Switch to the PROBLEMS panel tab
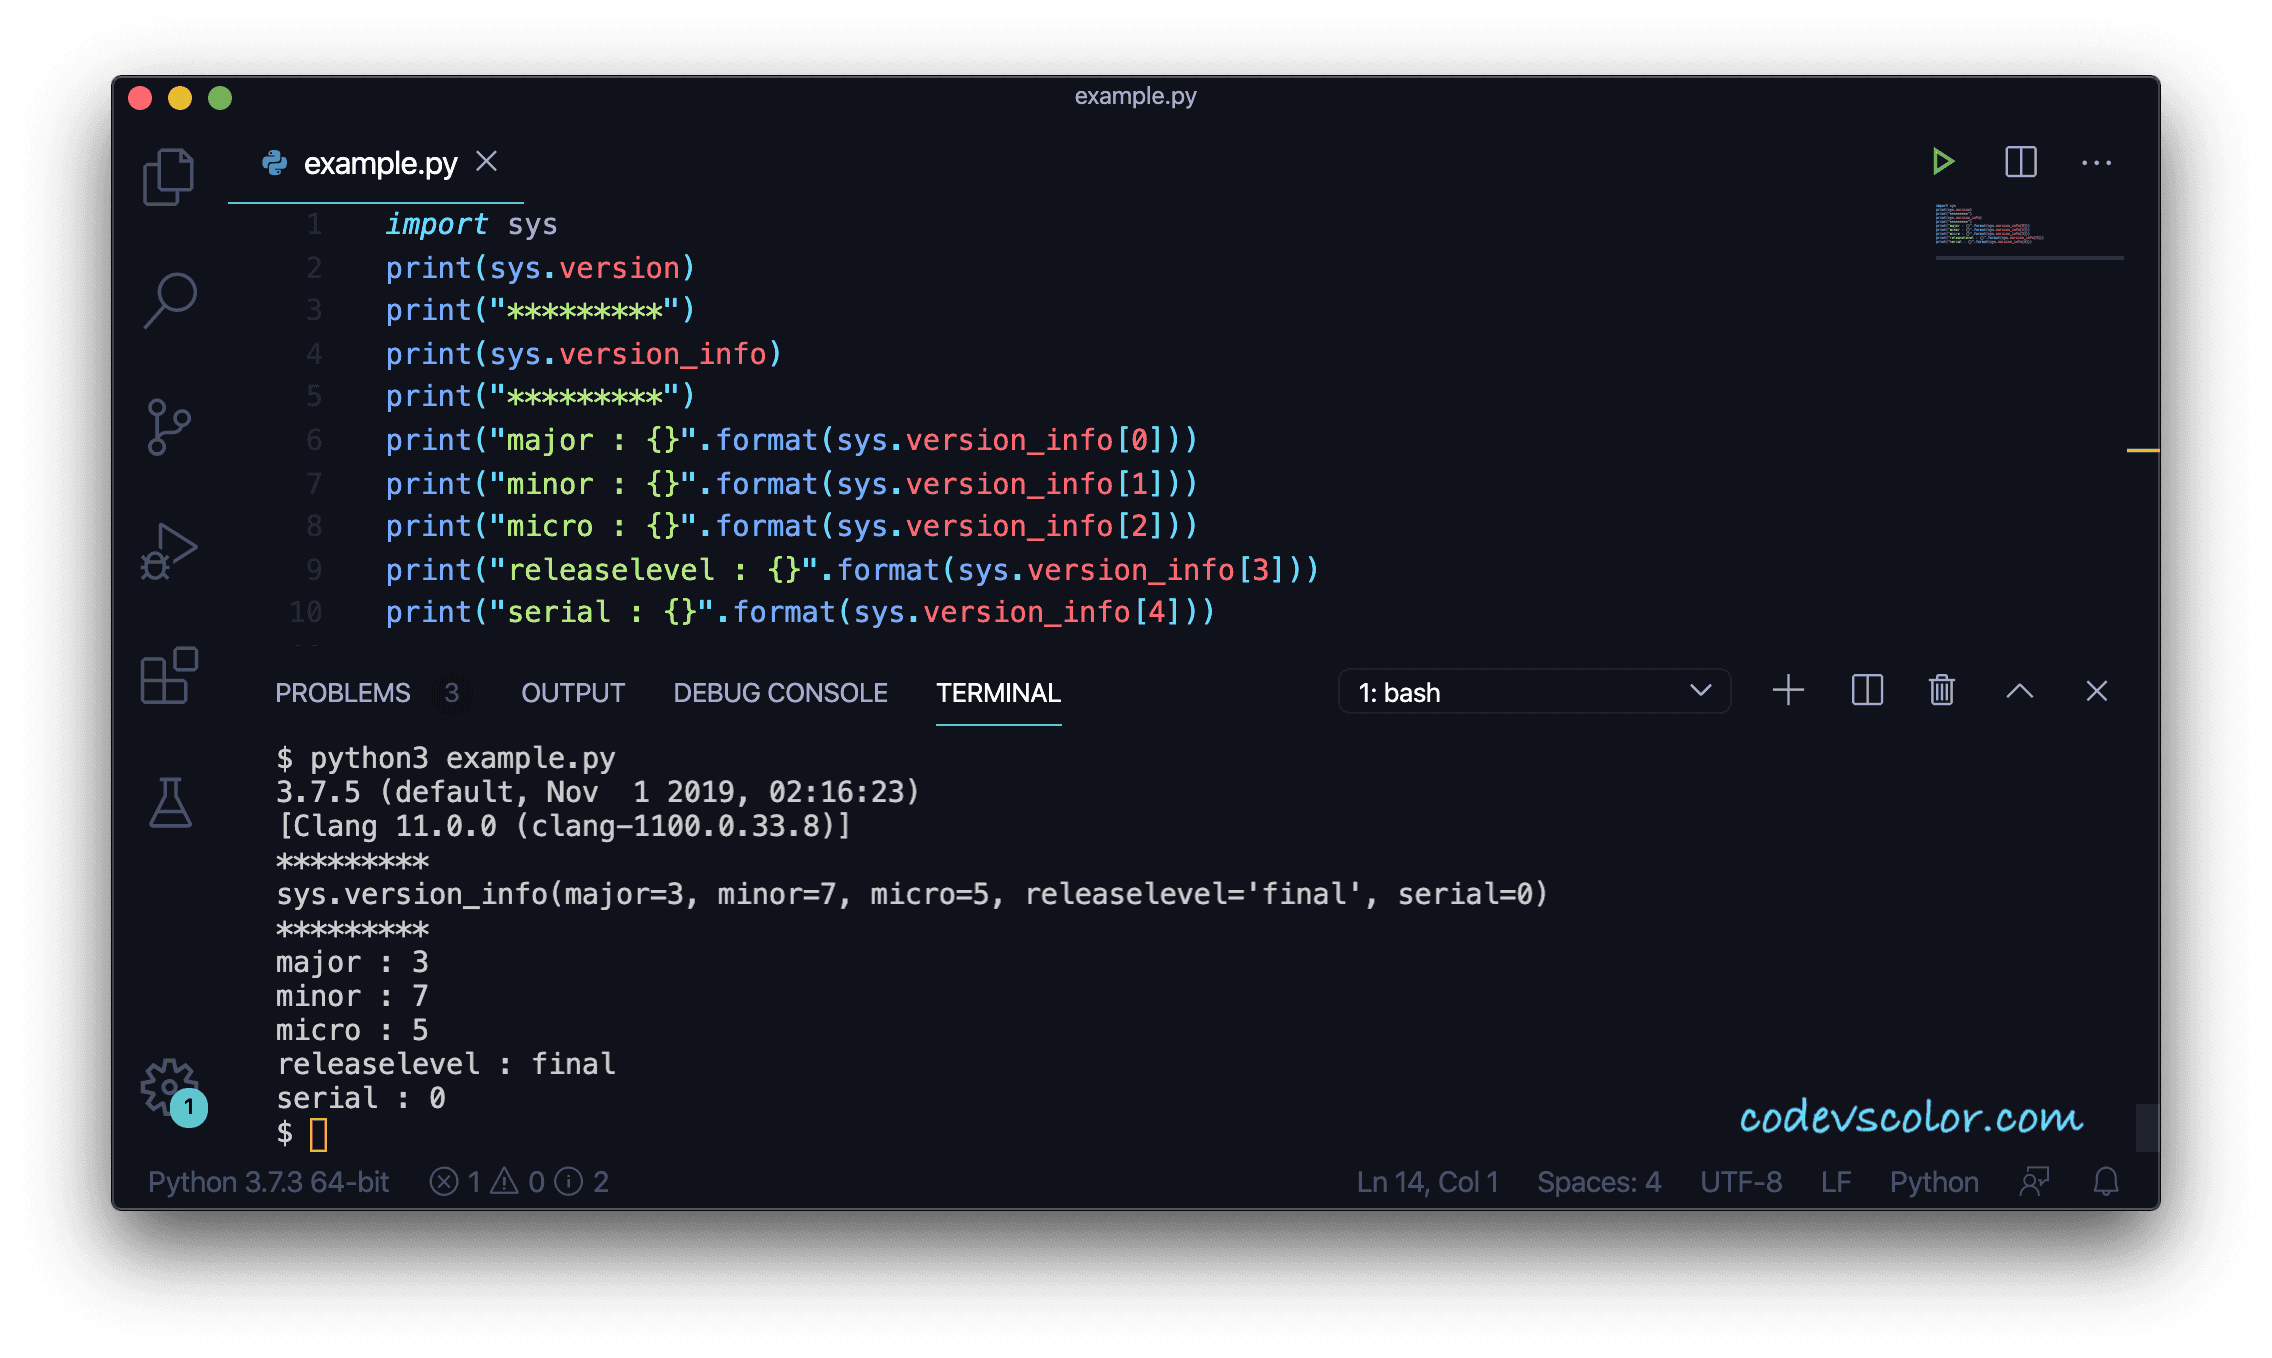 (x=342, y=692)
